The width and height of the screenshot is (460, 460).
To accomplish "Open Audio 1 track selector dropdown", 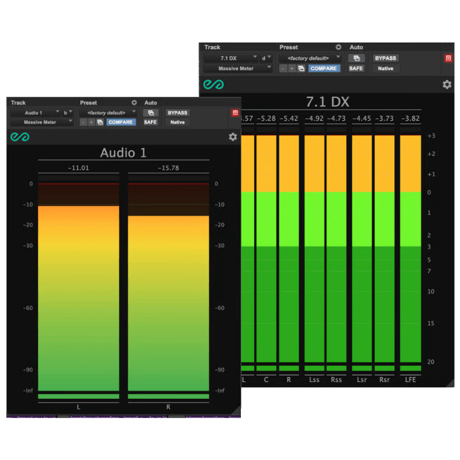I will click(x=35, y=113).
